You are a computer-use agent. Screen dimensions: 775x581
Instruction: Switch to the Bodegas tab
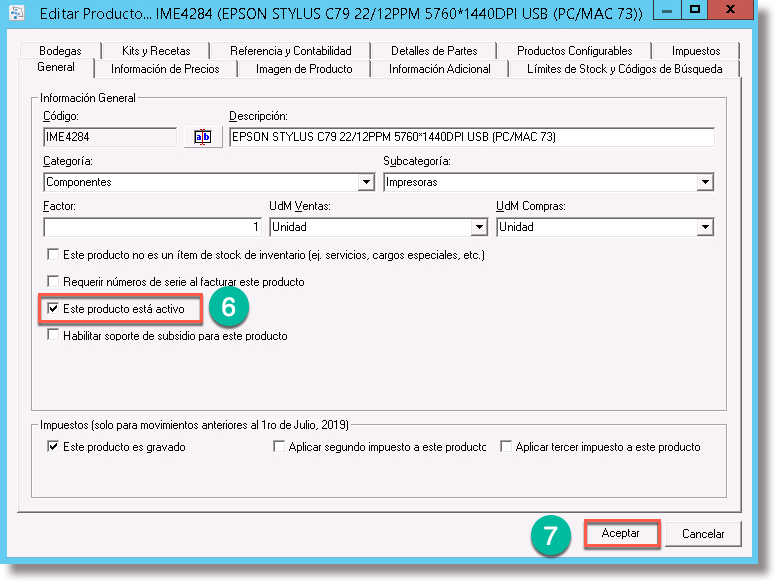tap(60, 51)
